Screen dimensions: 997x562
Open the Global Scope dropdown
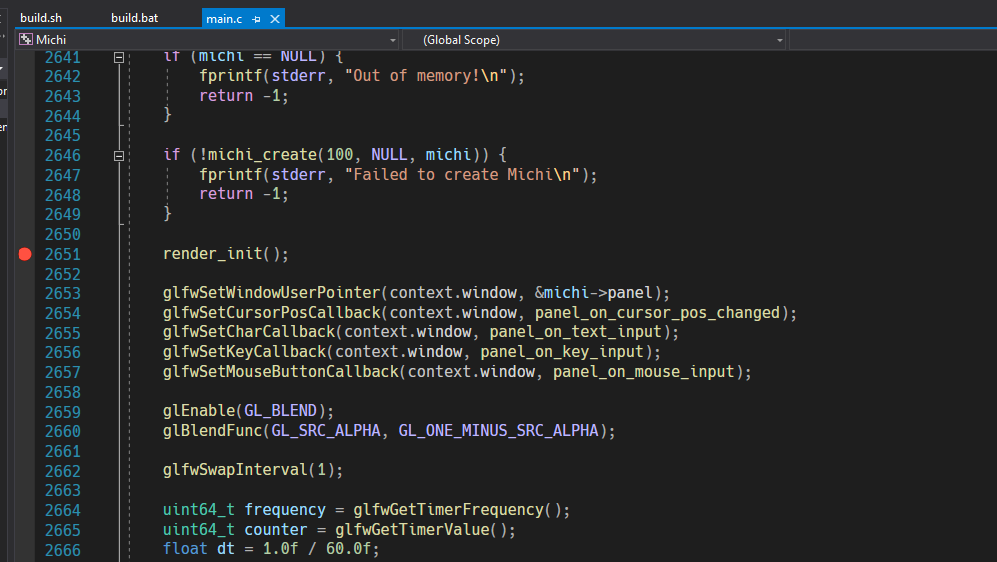[780, 40]
